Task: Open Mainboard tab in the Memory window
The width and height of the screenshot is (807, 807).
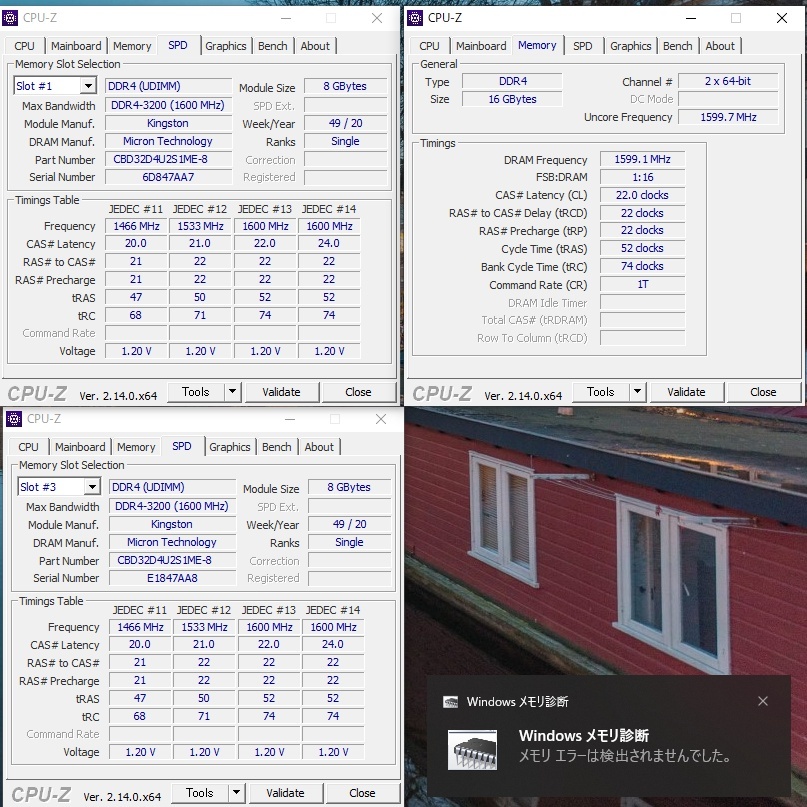Action: [x=481, y=46]
